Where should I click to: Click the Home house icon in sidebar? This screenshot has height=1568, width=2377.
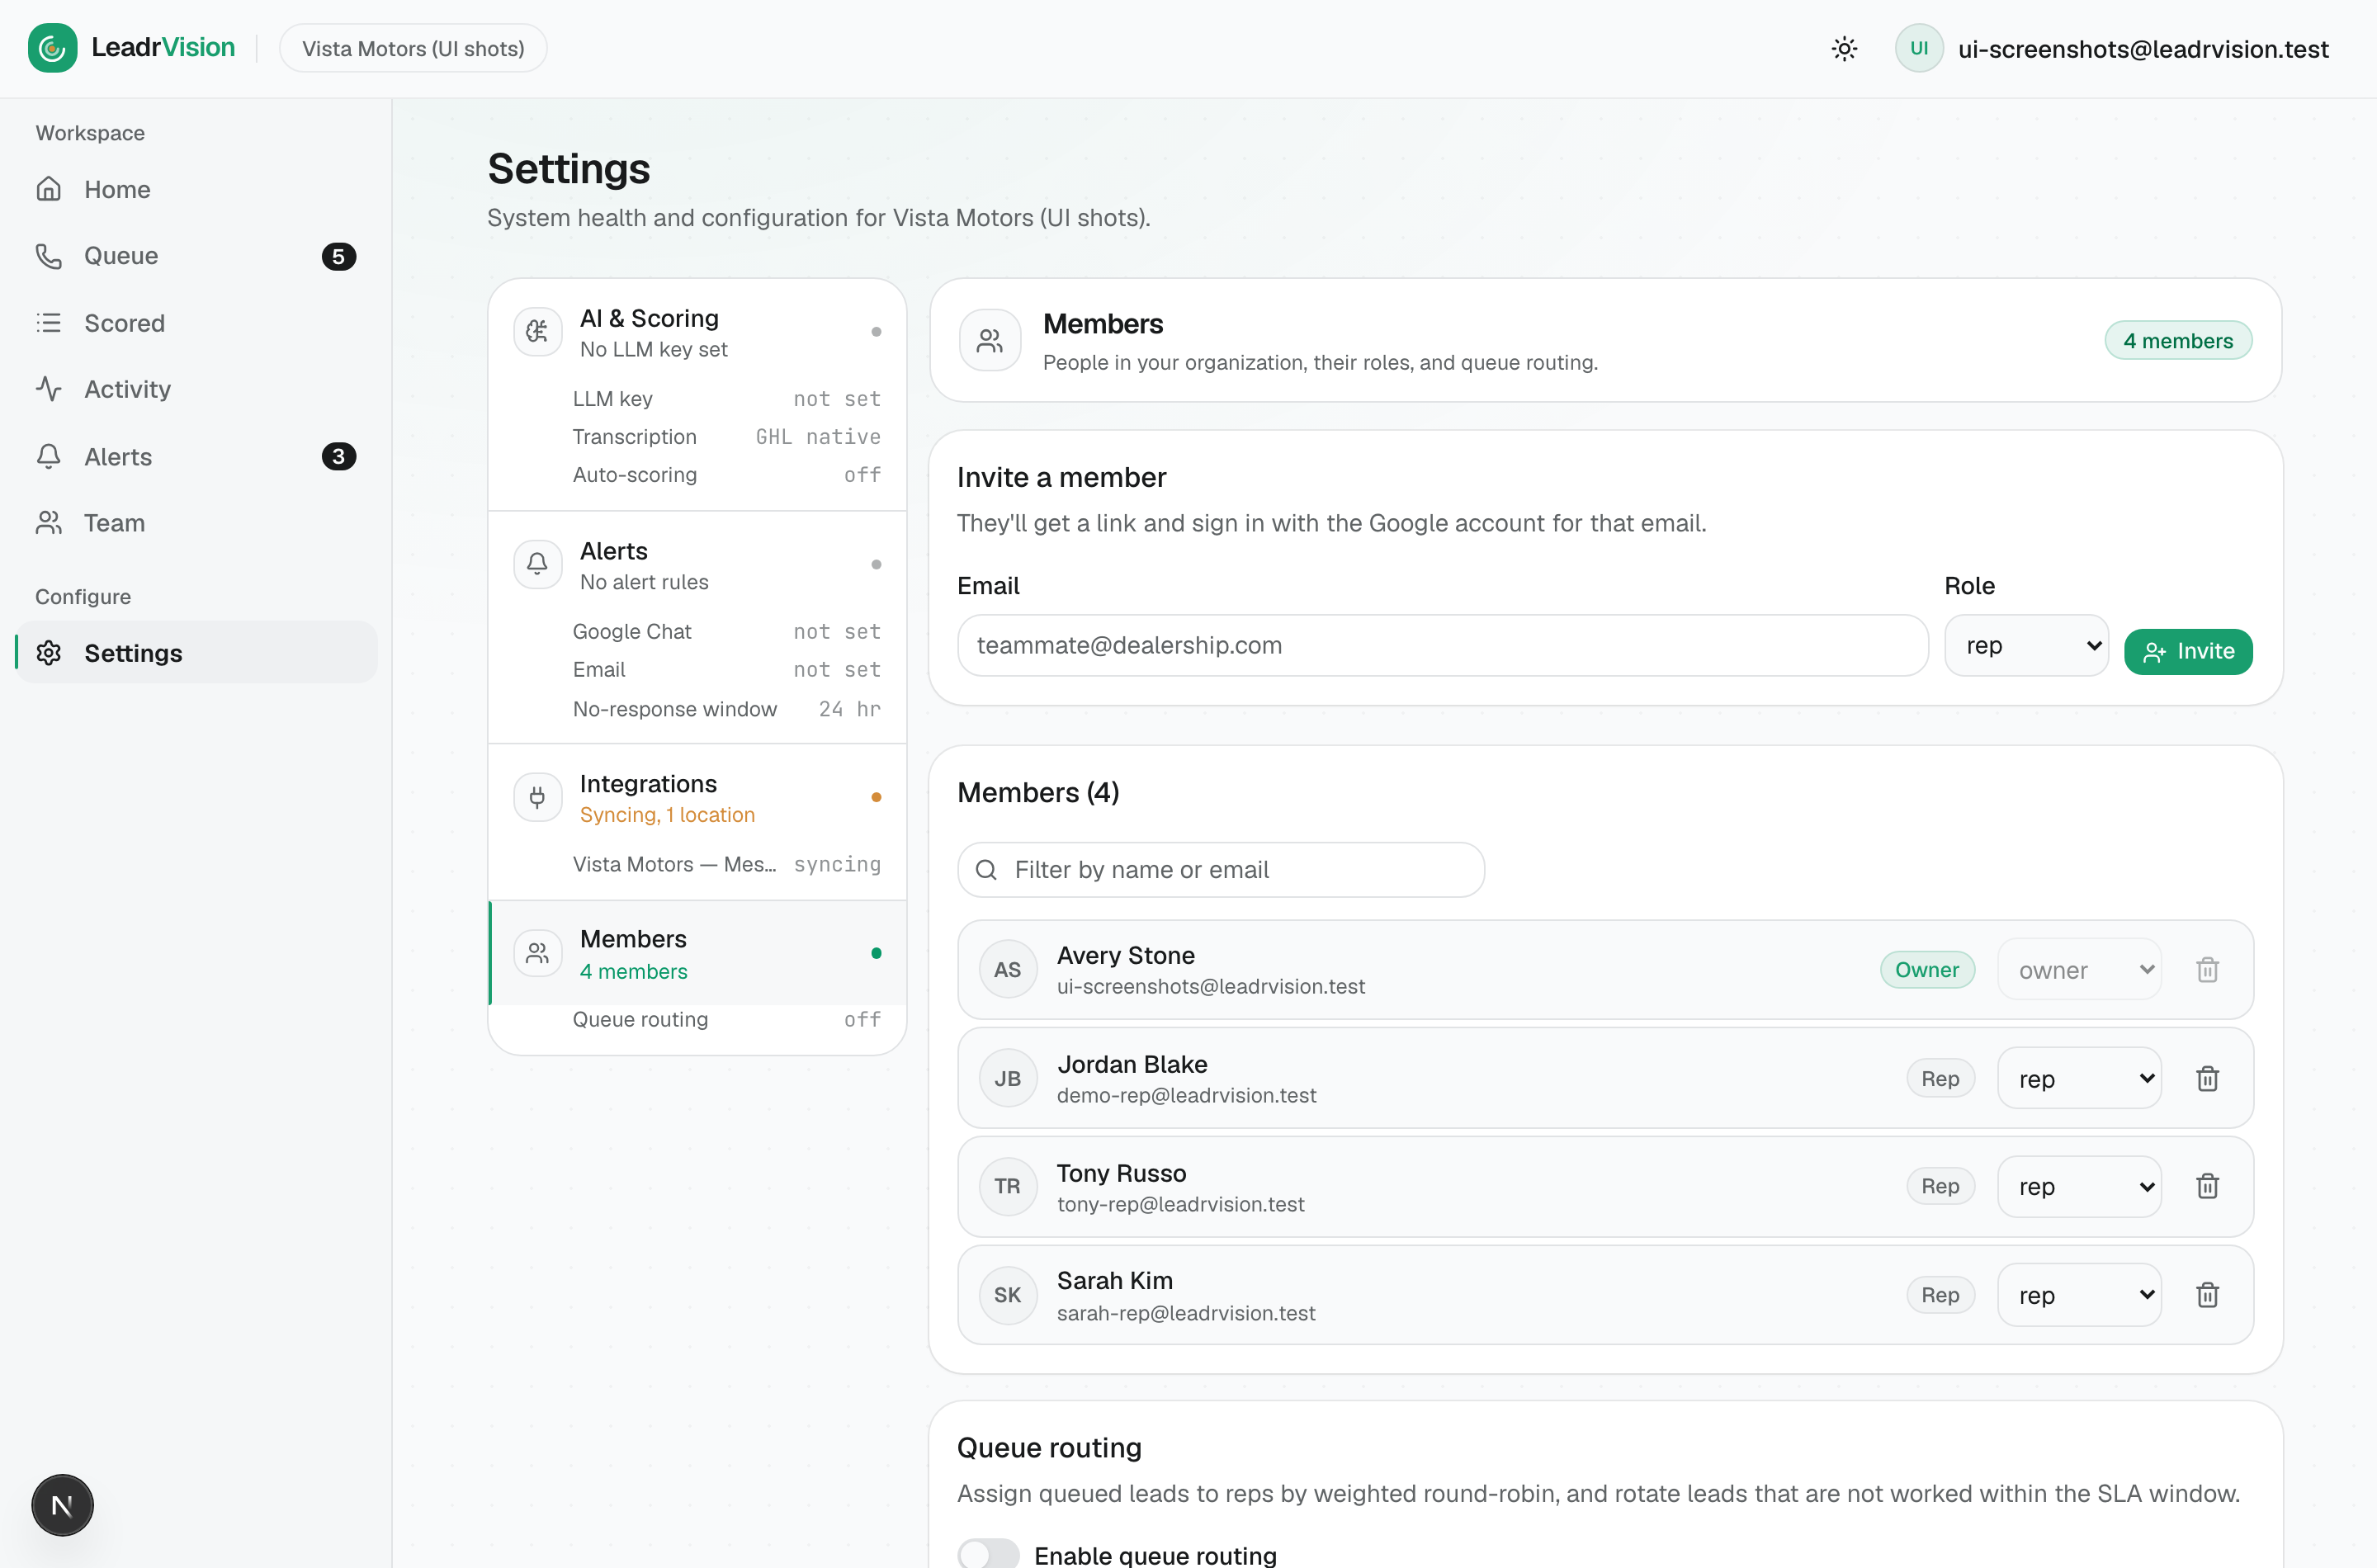coord(49,189)
